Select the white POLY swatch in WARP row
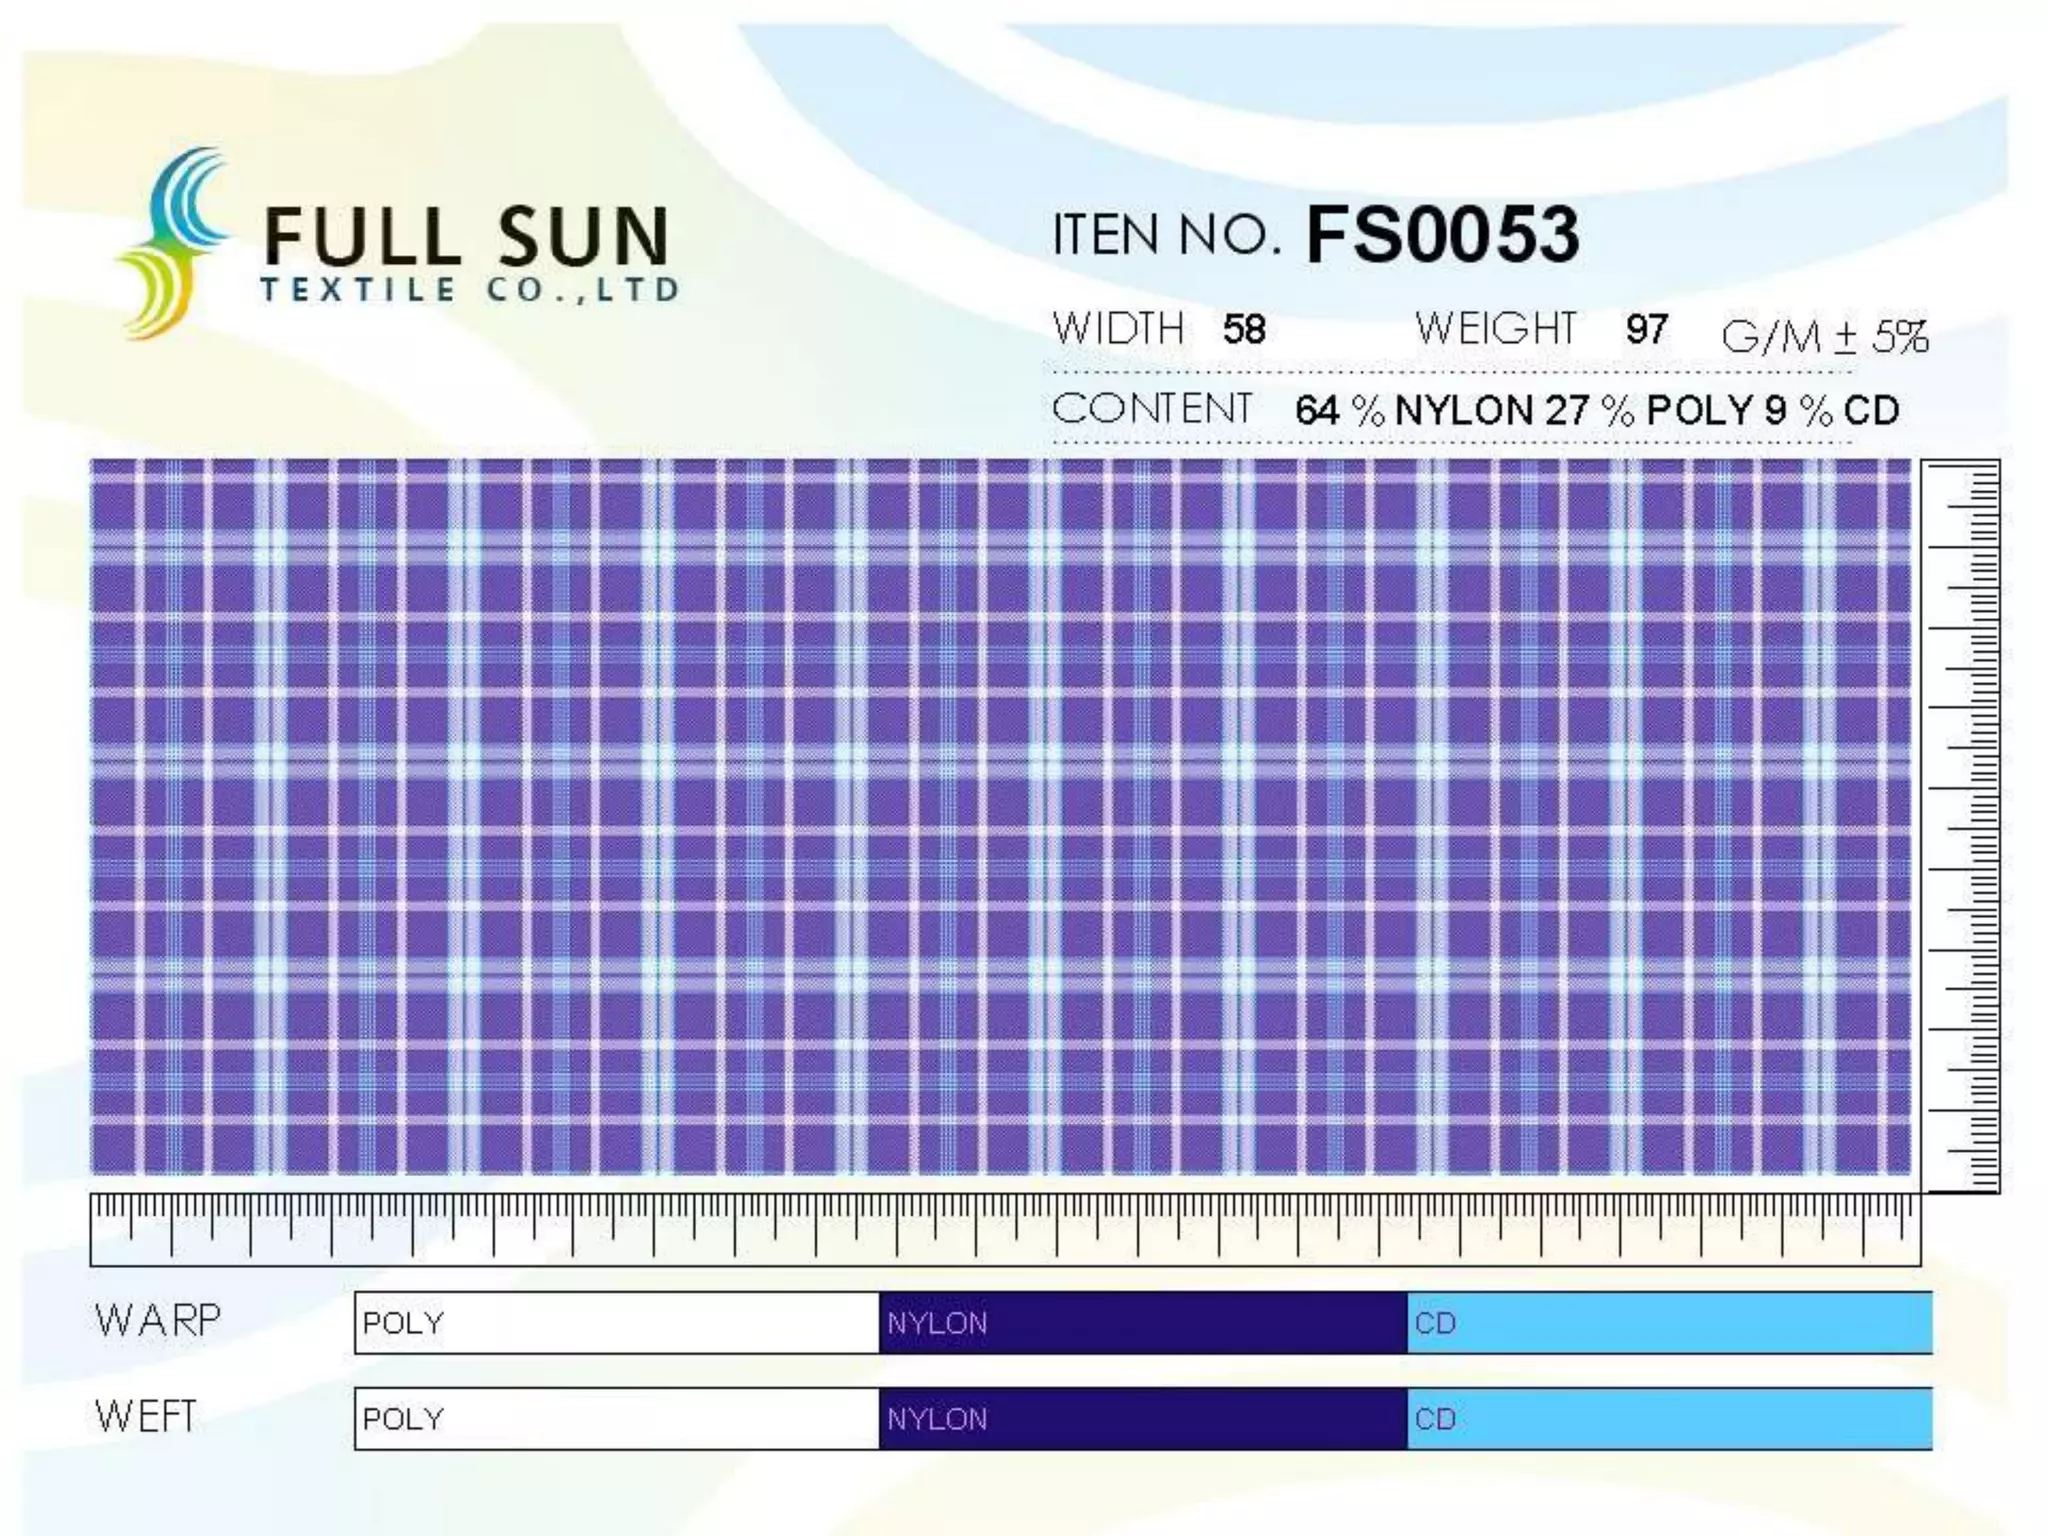The width and height of the screenshot is (2048, 1536). pos(617,1323)
